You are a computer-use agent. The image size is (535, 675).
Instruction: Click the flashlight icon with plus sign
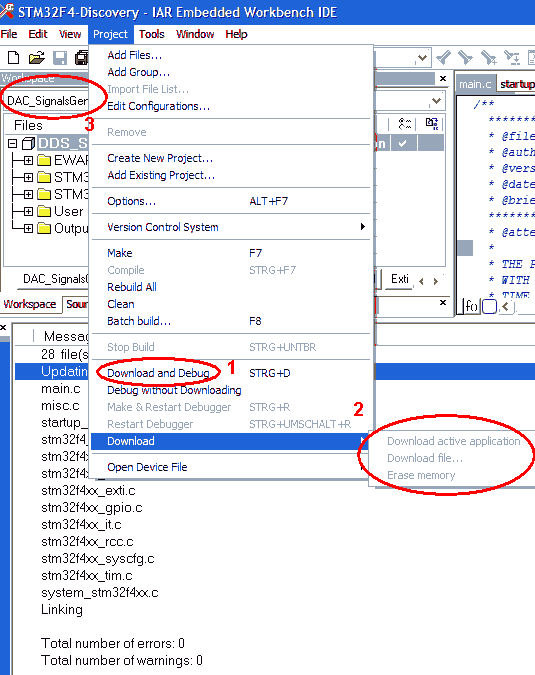click(489, 57)
